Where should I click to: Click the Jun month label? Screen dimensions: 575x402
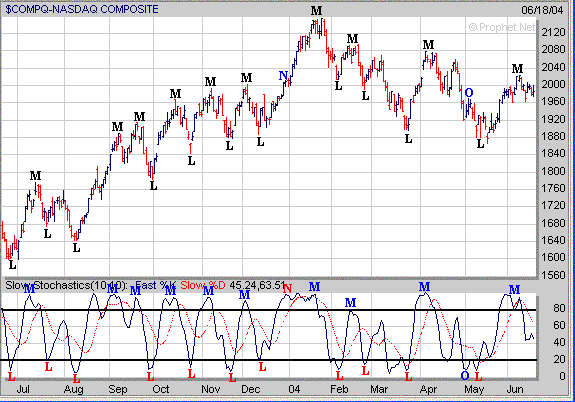(x=515, y=389)
